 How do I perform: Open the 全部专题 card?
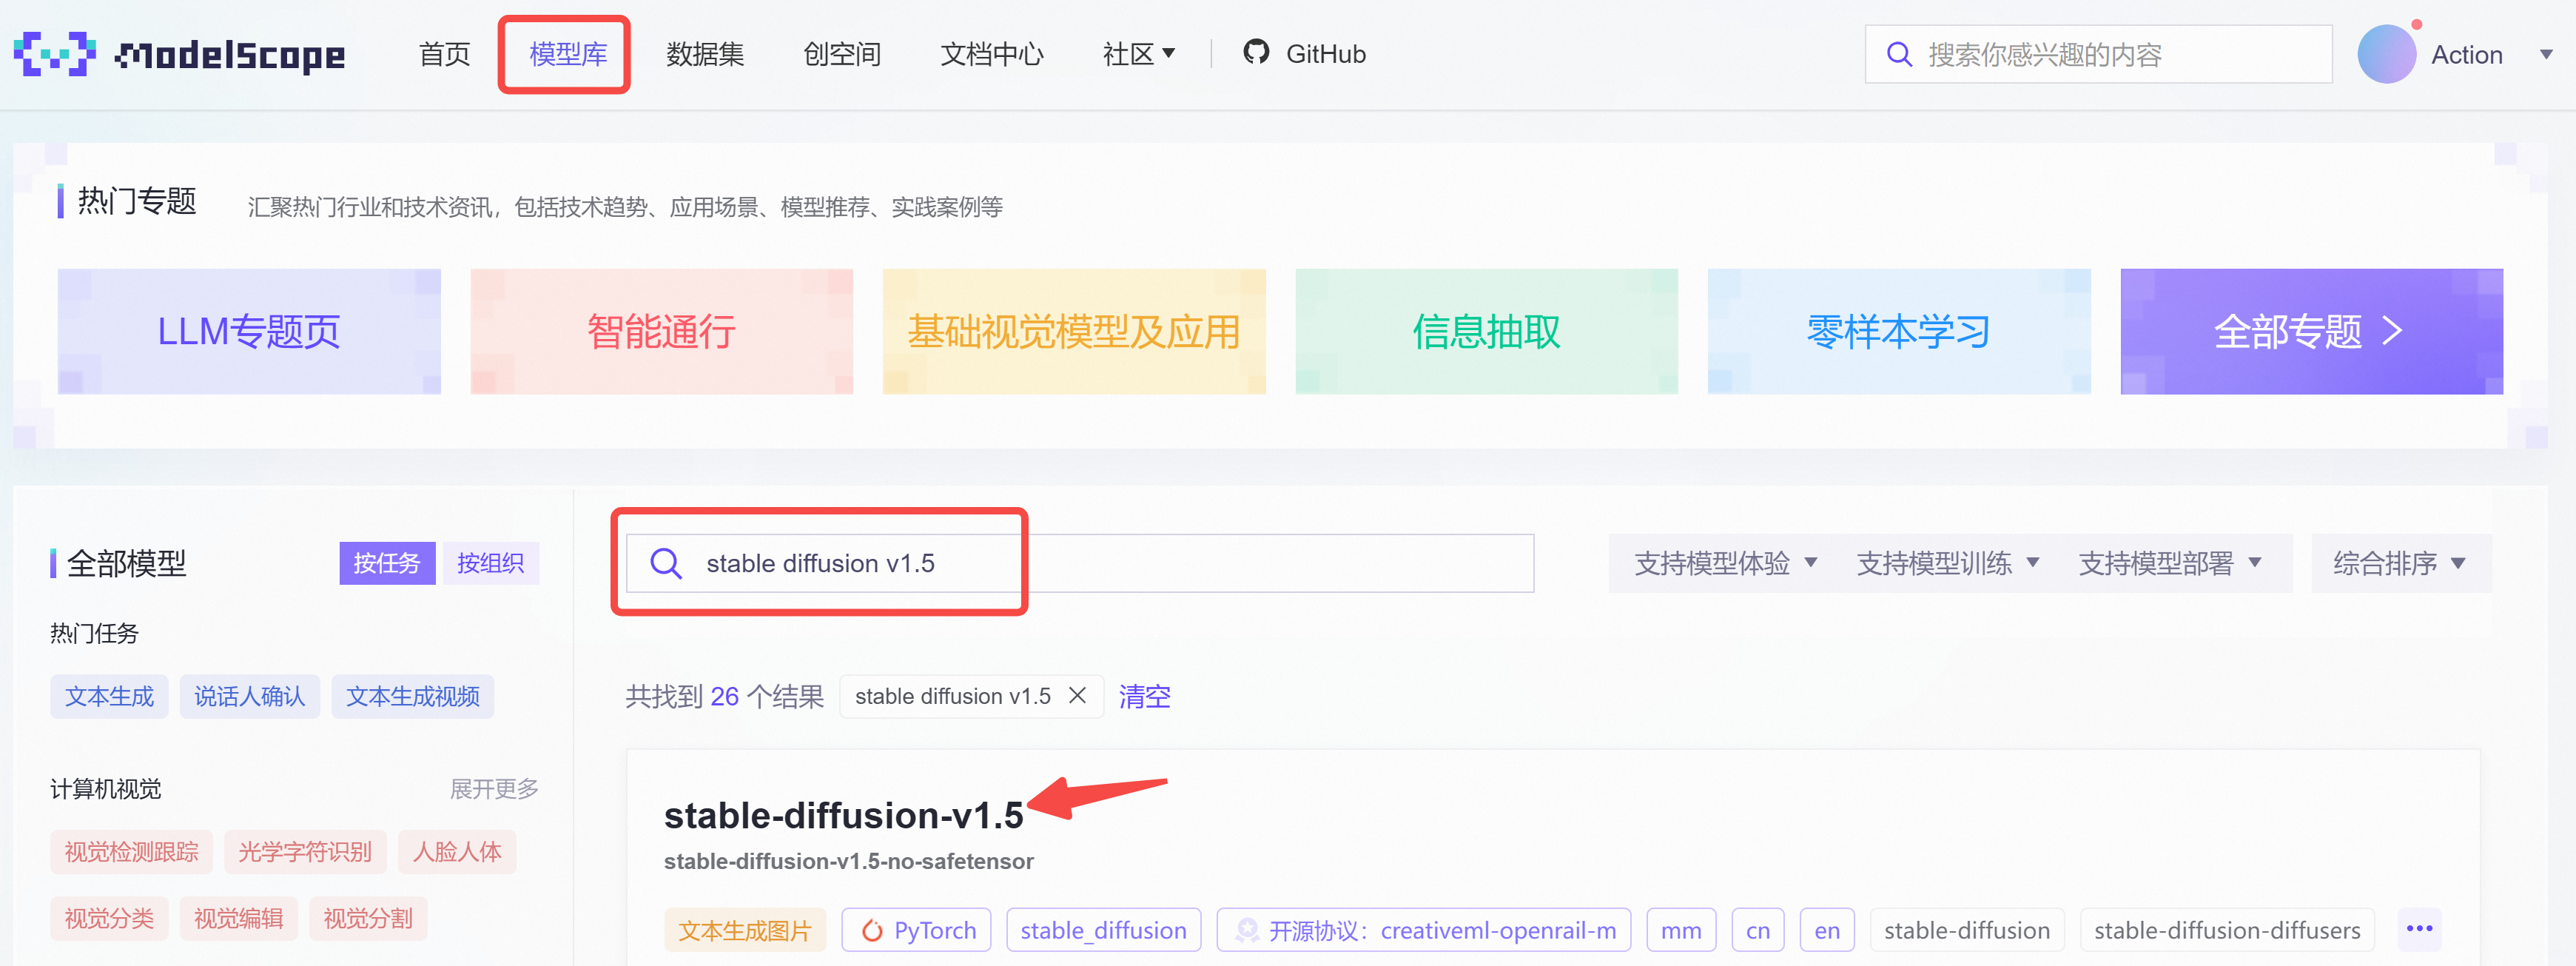2311,331
